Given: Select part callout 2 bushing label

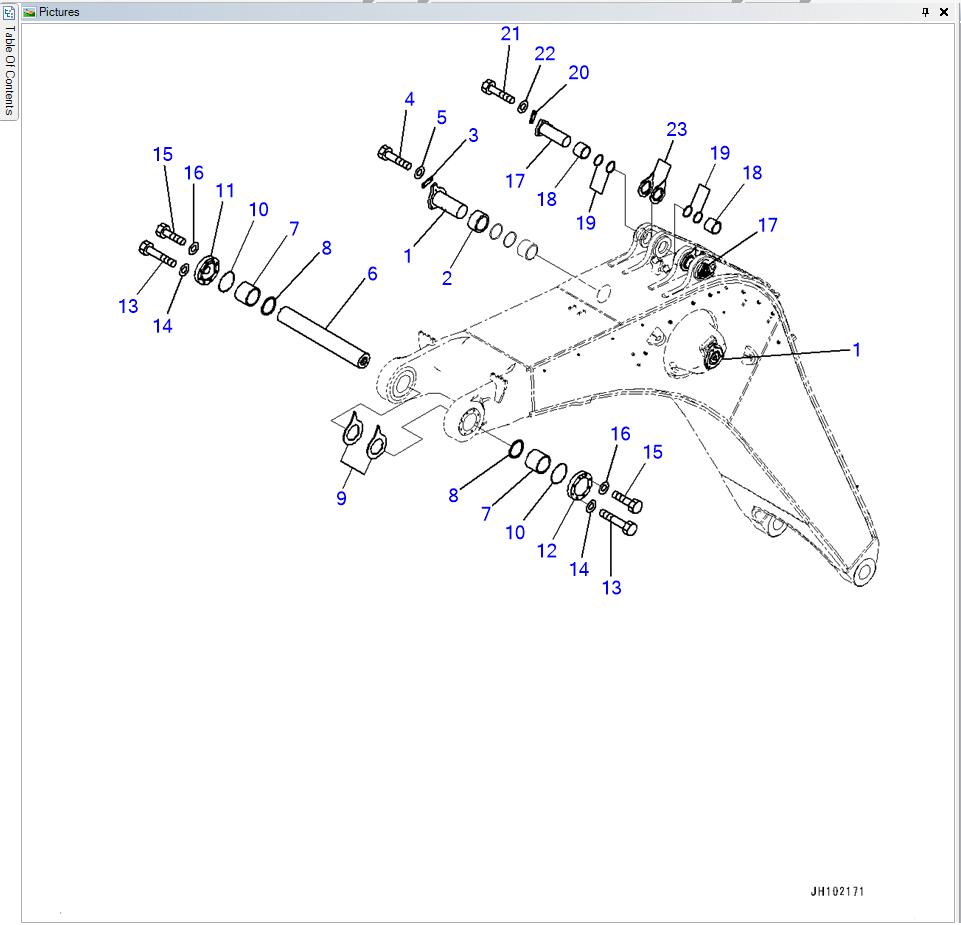Looking at the screenshot, I should click(447, 278).
